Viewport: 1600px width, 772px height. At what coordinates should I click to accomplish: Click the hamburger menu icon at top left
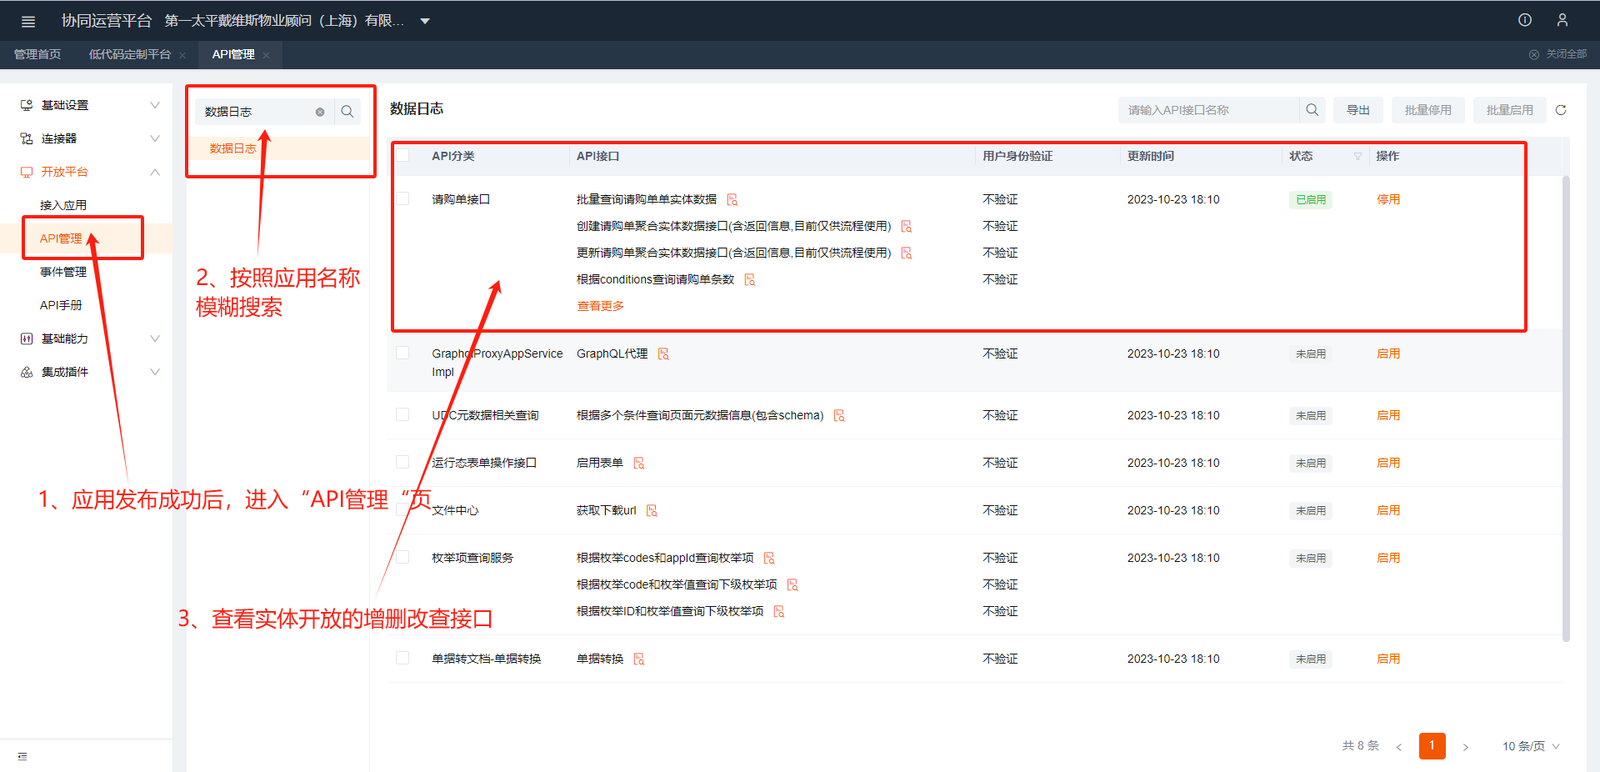[x=28, y=21]
